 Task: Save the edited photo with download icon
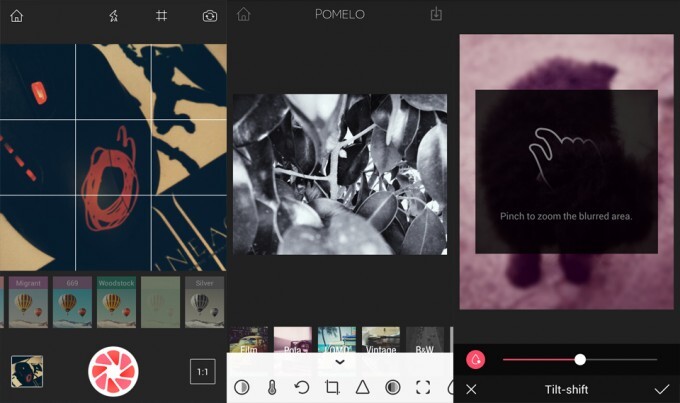(436, 14)
